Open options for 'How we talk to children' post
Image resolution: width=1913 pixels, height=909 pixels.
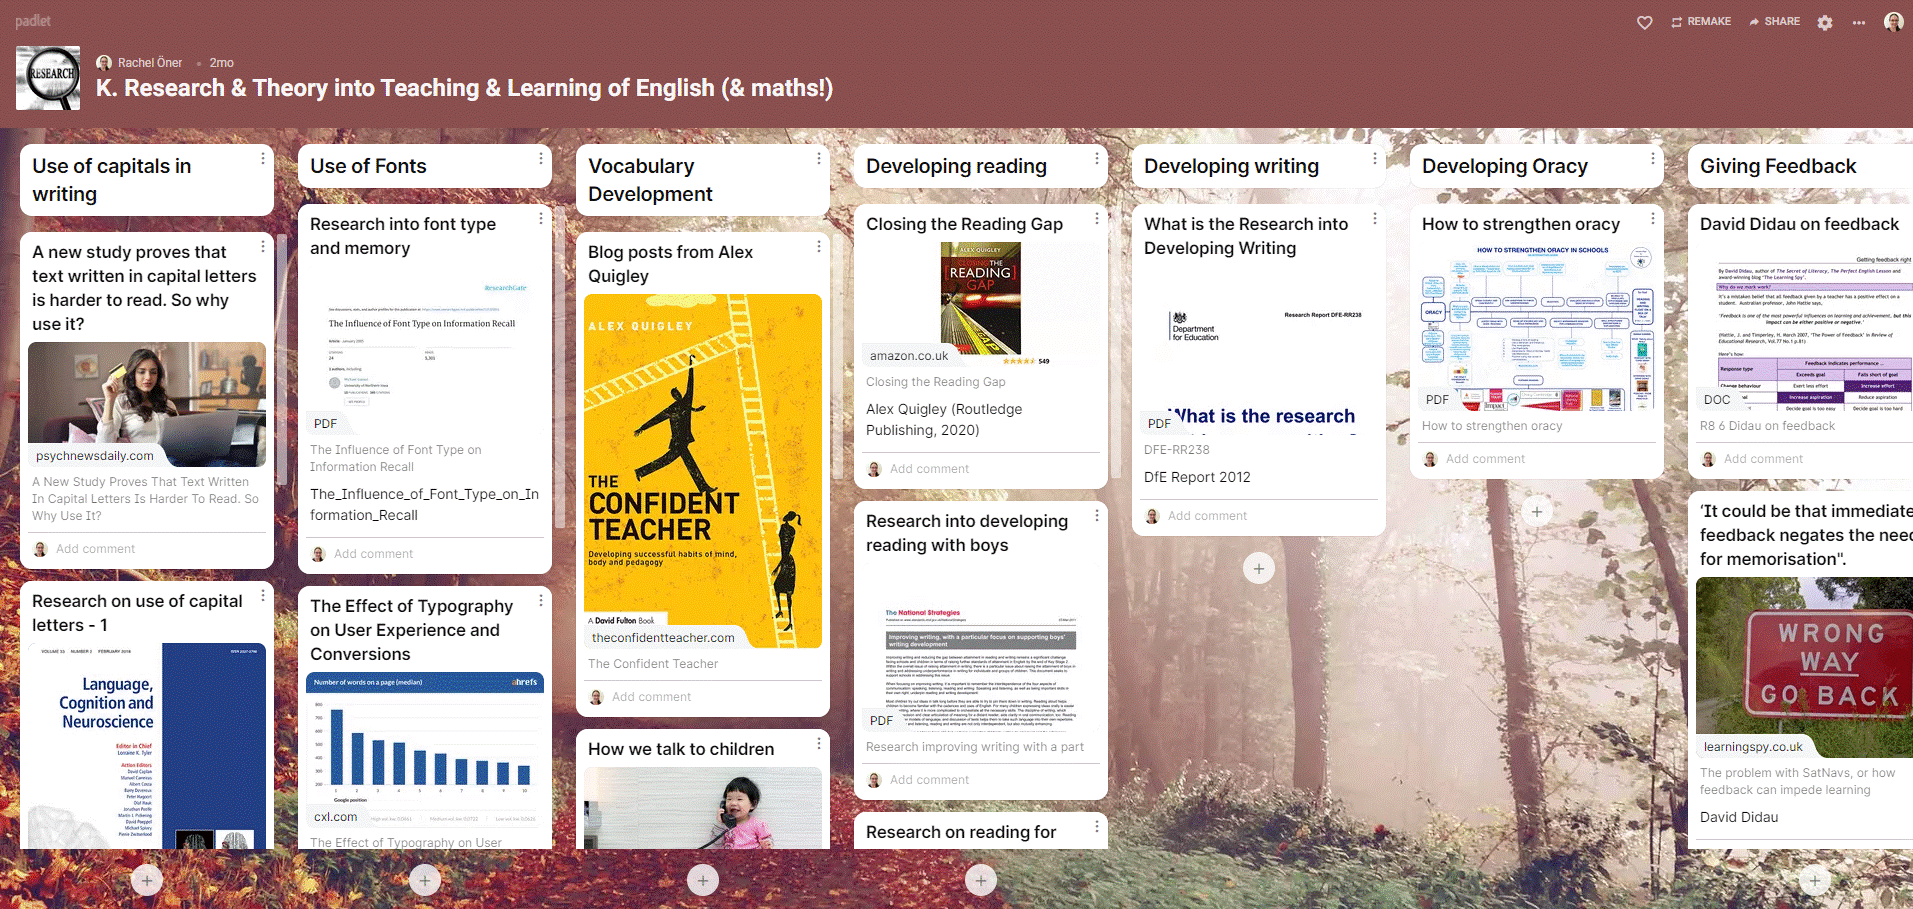[819, 743]
